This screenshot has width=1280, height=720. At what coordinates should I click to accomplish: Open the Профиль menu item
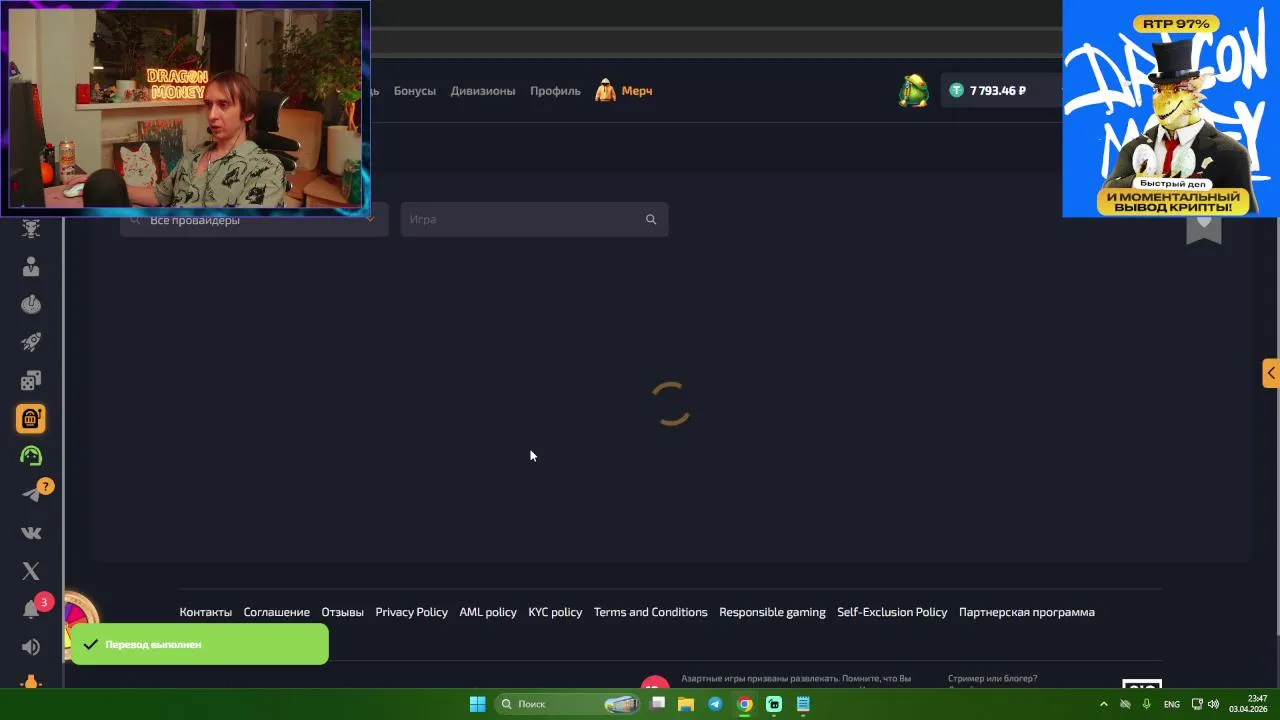[555, 91]
